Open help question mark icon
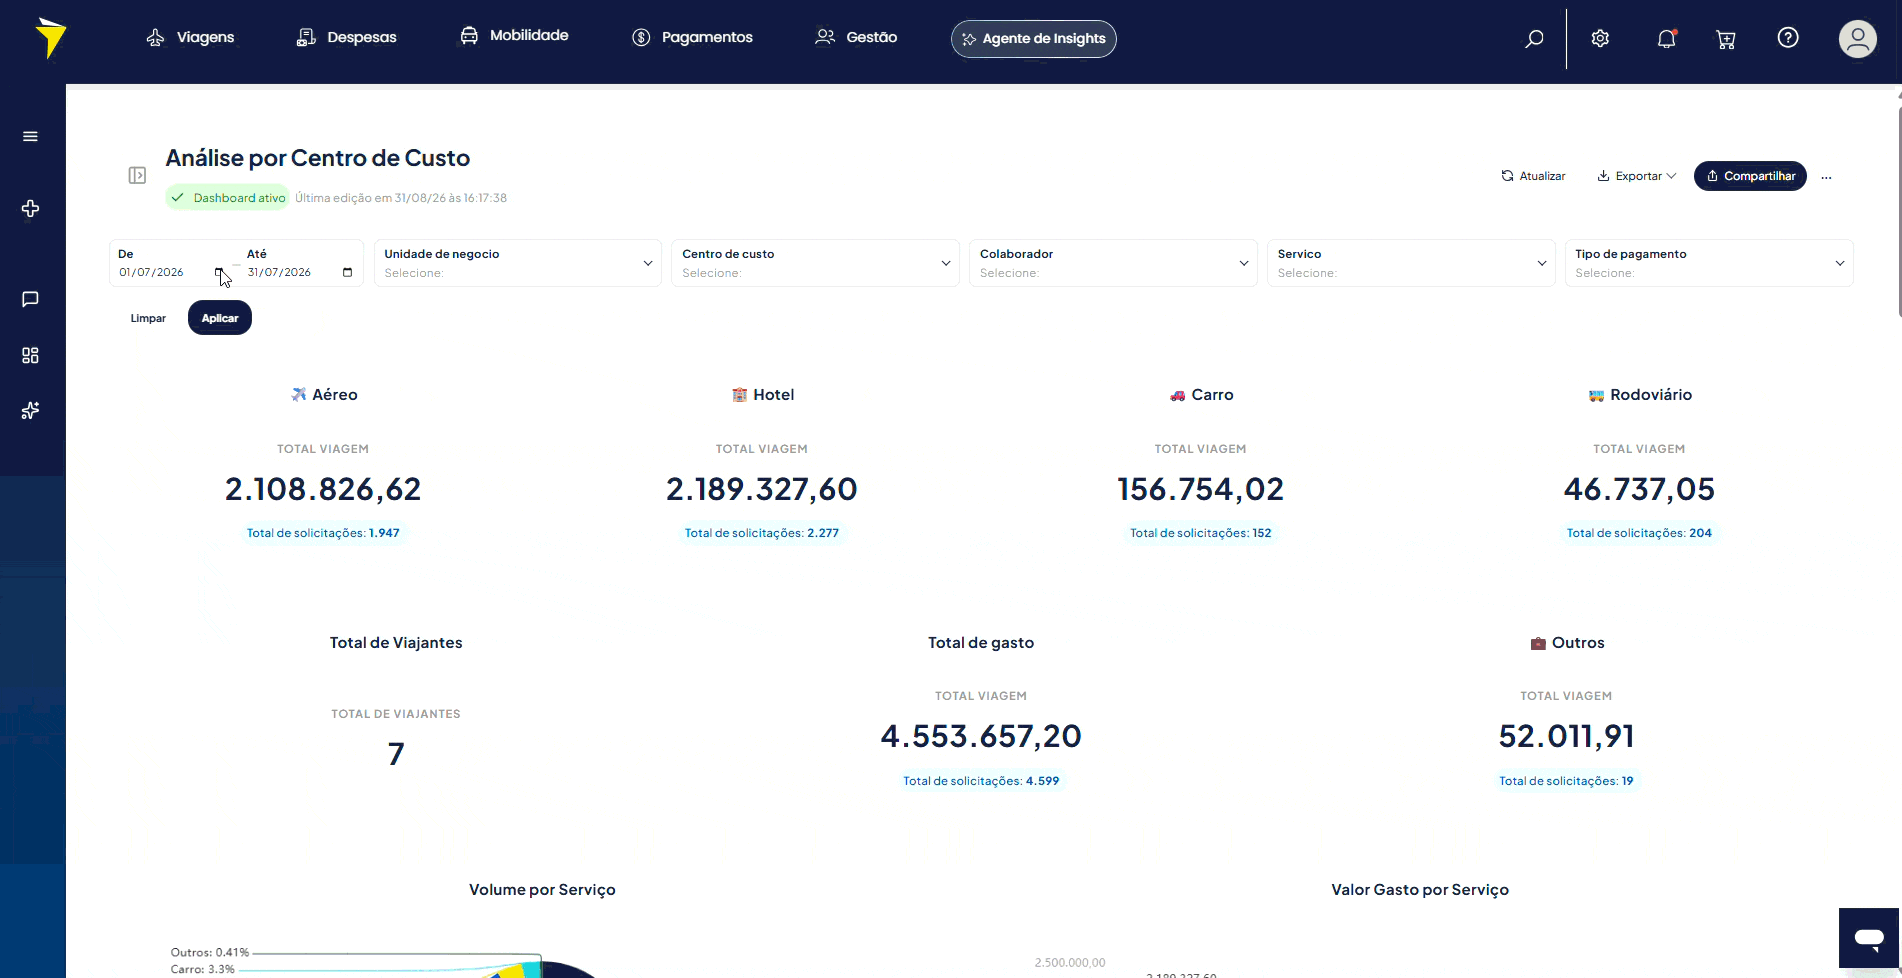The width and height of the screenshot is (1902, 978). 1788,38
